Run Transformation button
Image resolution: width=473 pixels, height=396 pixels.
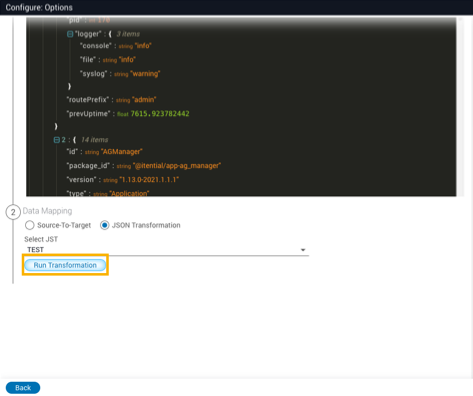tap(65, 265)
